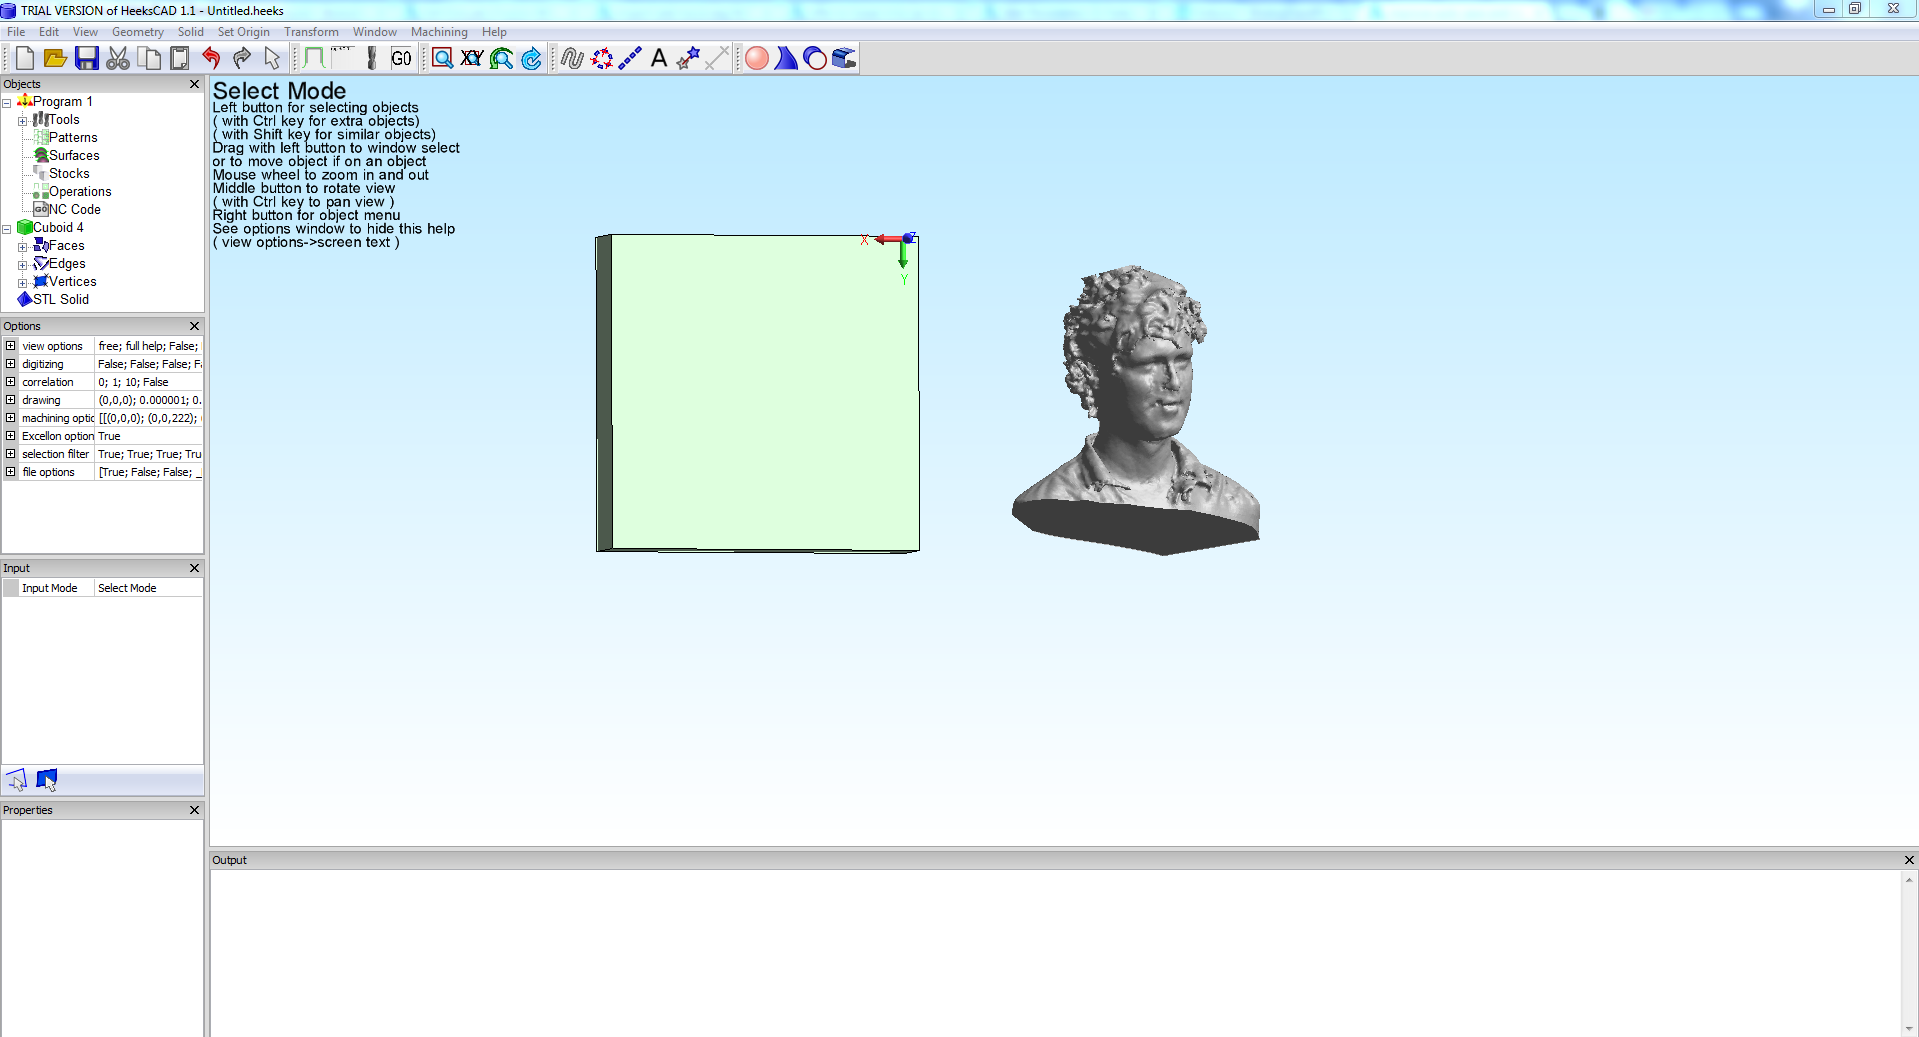Screen dimensions: 1919x1037
Task: Collapse the Program 1 tree node
Action: pos(6,103)
